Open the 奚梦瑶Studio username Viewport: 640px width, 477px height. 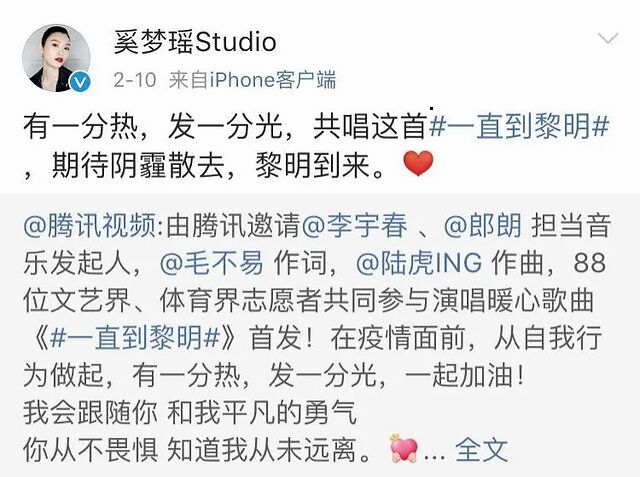195,42
